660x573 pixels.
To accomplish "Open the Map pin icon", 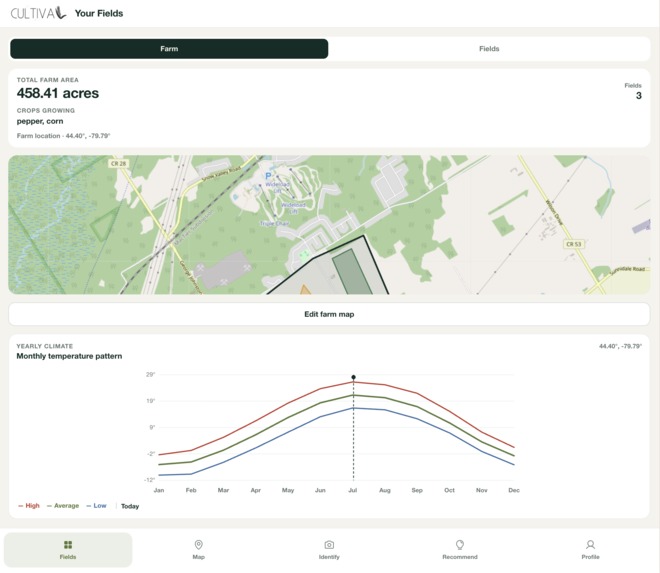I will 198,545.
